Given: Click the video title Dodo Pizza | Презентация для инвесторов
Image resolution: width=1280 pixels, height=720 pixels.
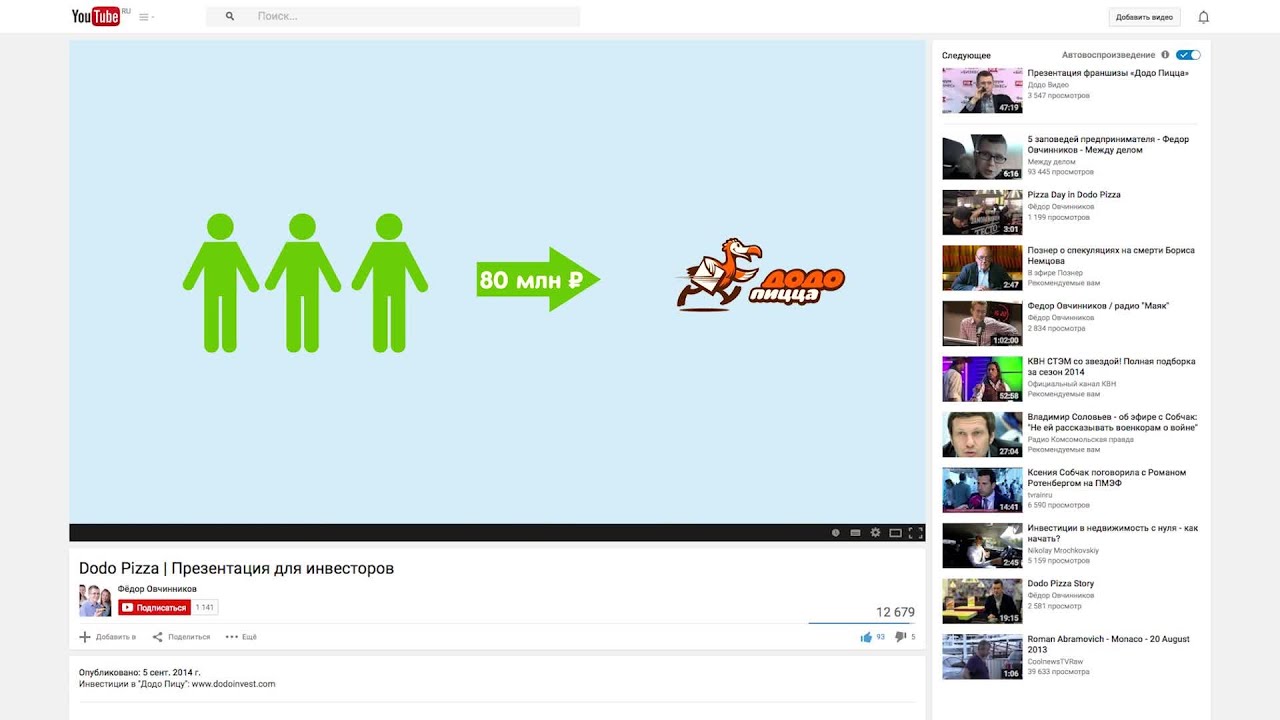Looking at the screenshot, I should pos(237,568).
